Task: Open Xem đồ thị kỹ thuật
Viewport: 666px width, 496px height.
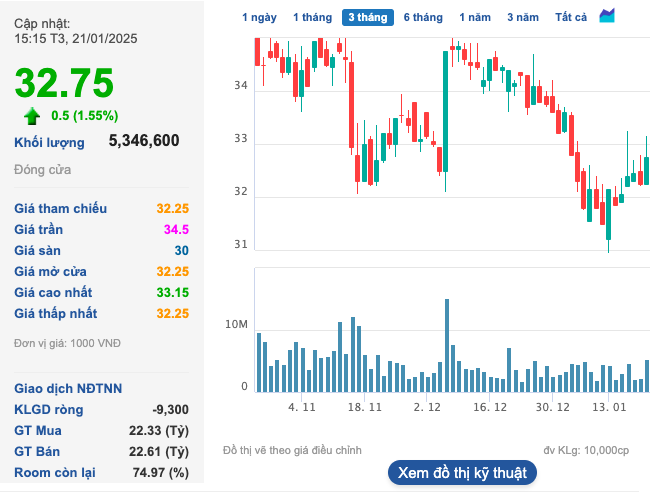Action: [x=462, y=472]
